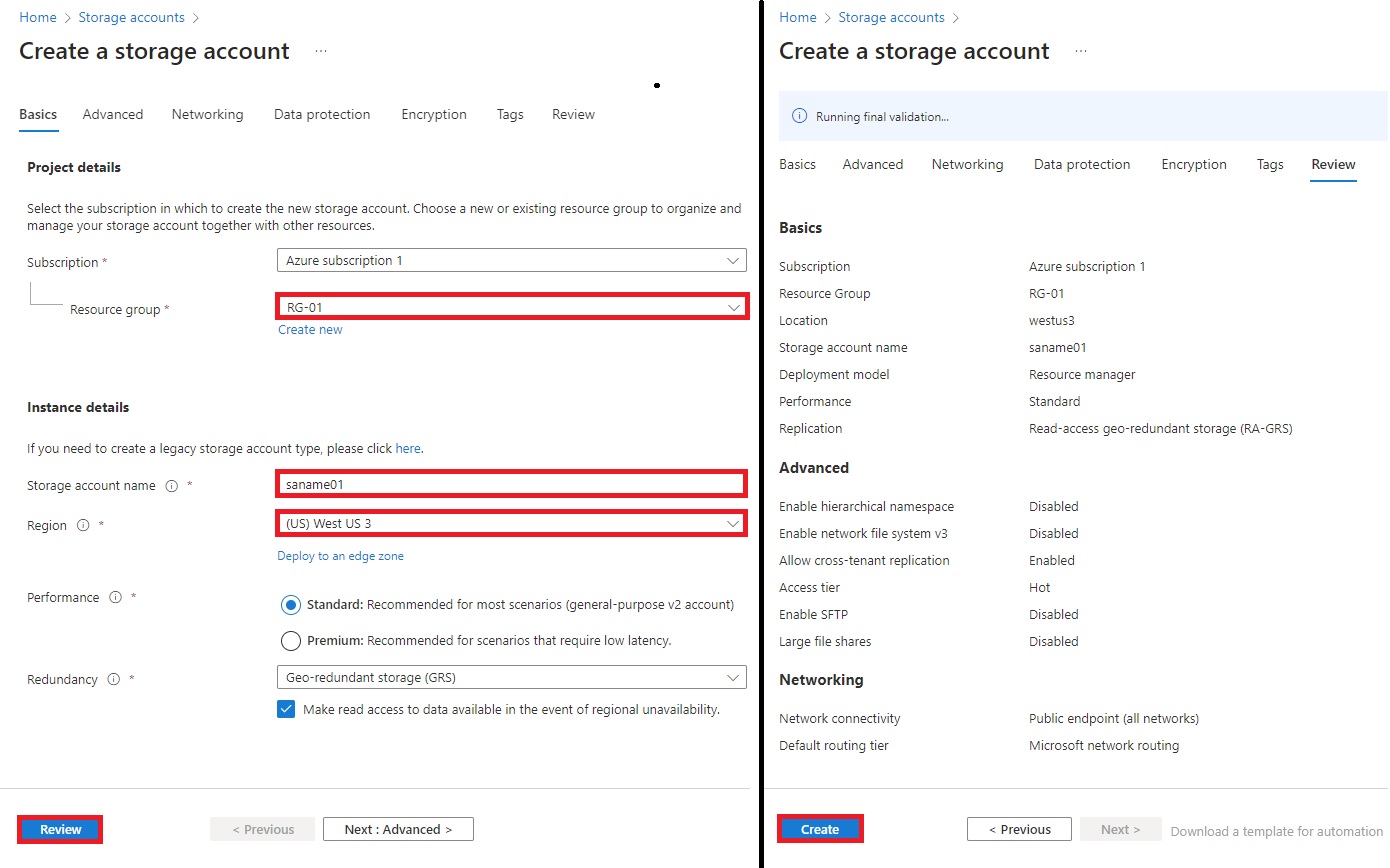The height and width of the screenshot is (868, 1390).
Task: Open the ellipsis menu beside the right title
Action: (x=1079, y=52)
